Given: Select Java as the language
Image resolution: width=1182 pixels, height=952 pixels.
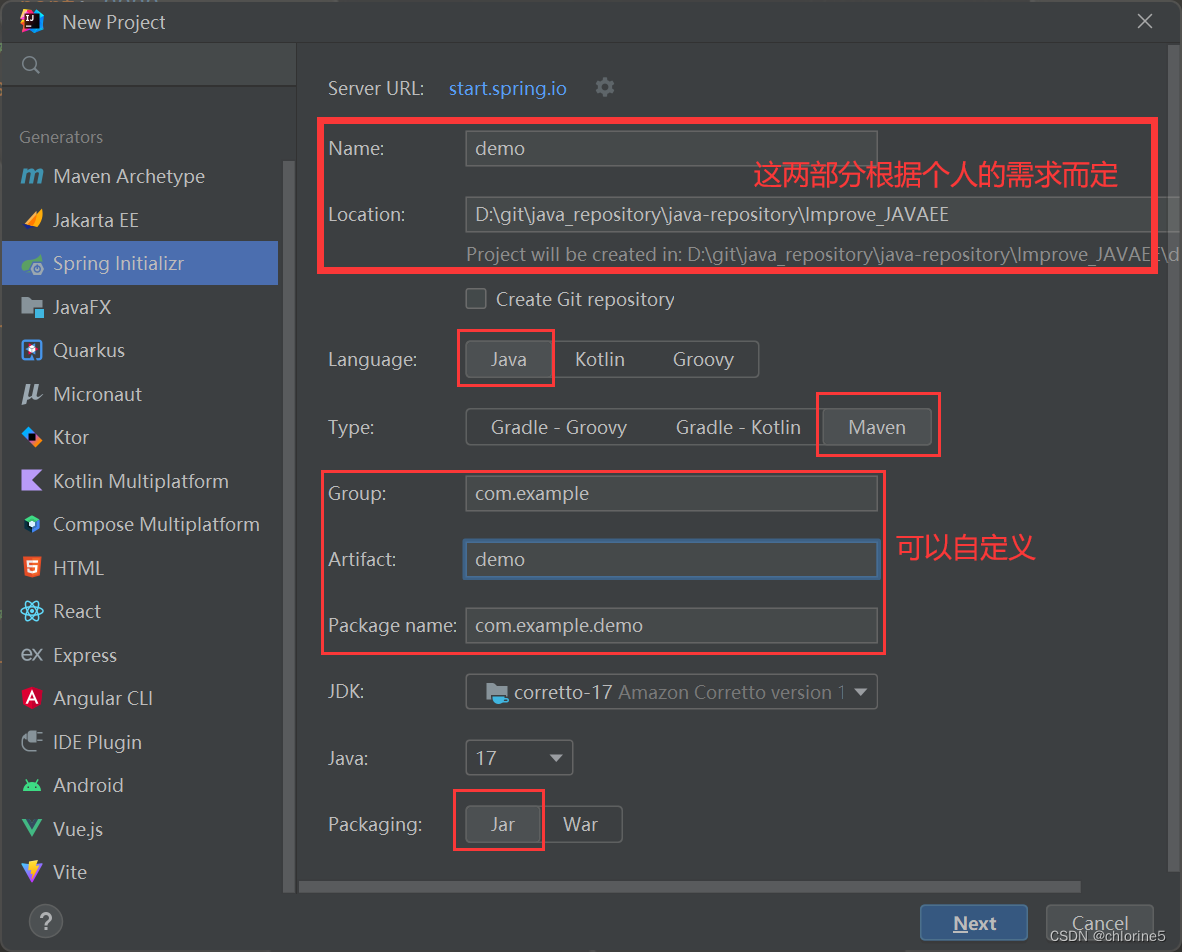Looking at the screenshot, I should pyautogui.click(x=509, y=360).
